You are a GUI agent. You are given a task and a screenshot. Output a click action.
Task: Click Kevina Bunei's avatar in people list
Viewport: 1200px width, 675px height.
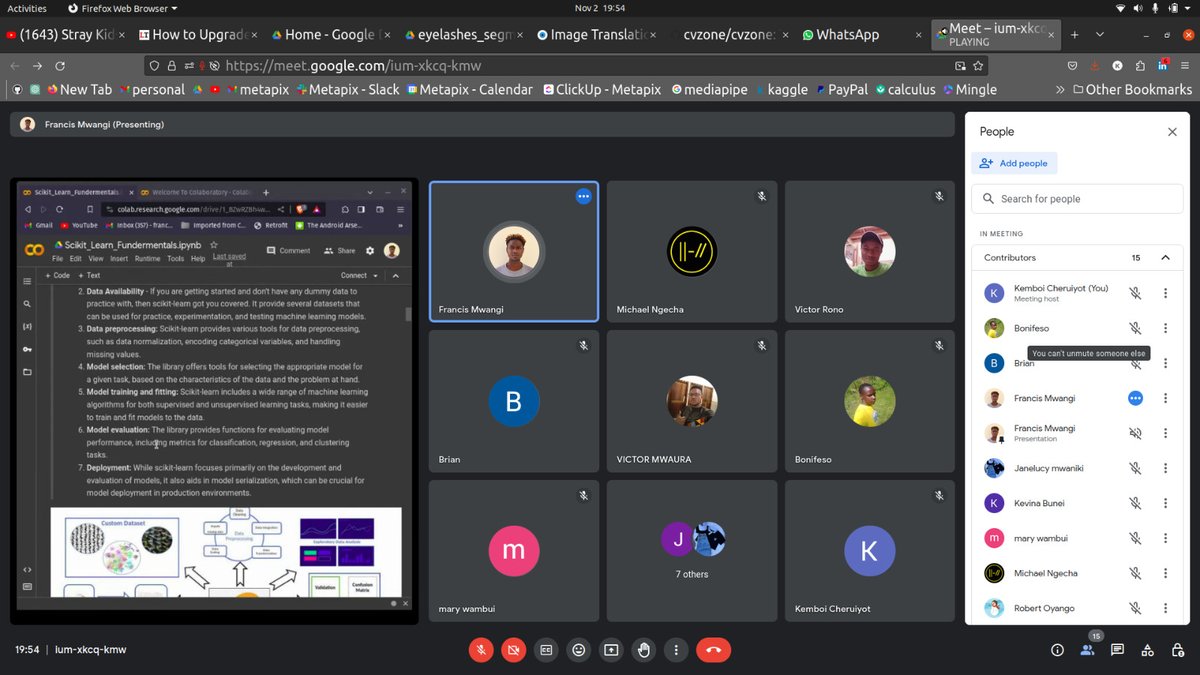coord(994,503)
